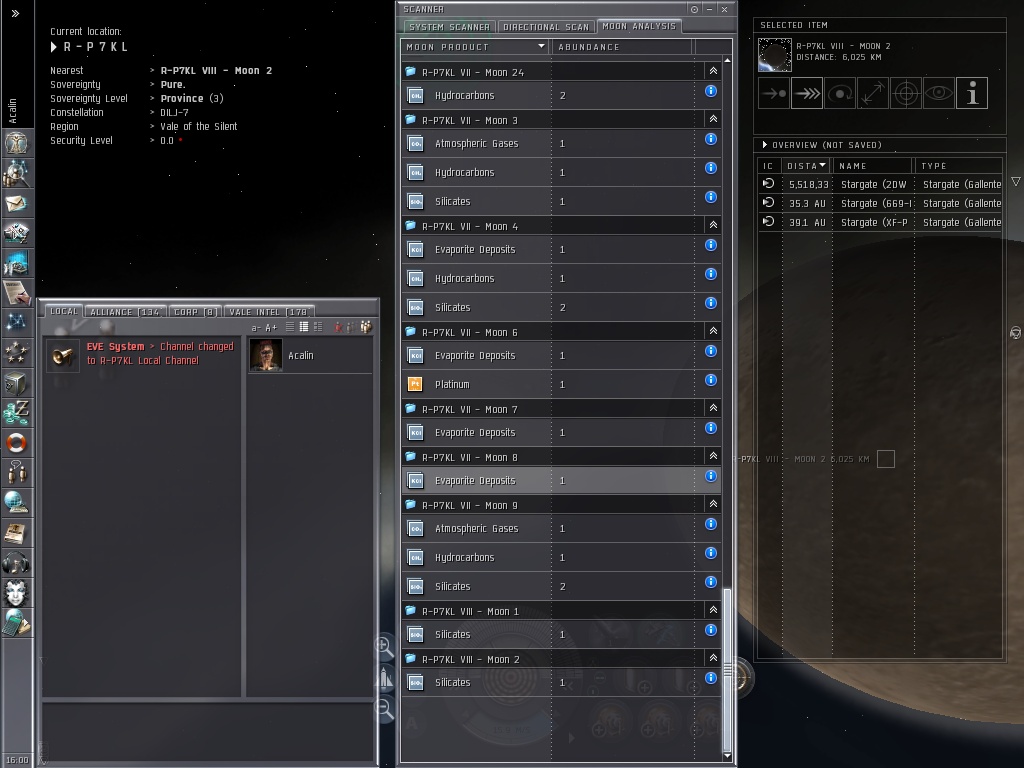The image size is (1024, 768).
Task: Show info for Moon 8 Evaporite Deposits
Action: click(711, 476)
